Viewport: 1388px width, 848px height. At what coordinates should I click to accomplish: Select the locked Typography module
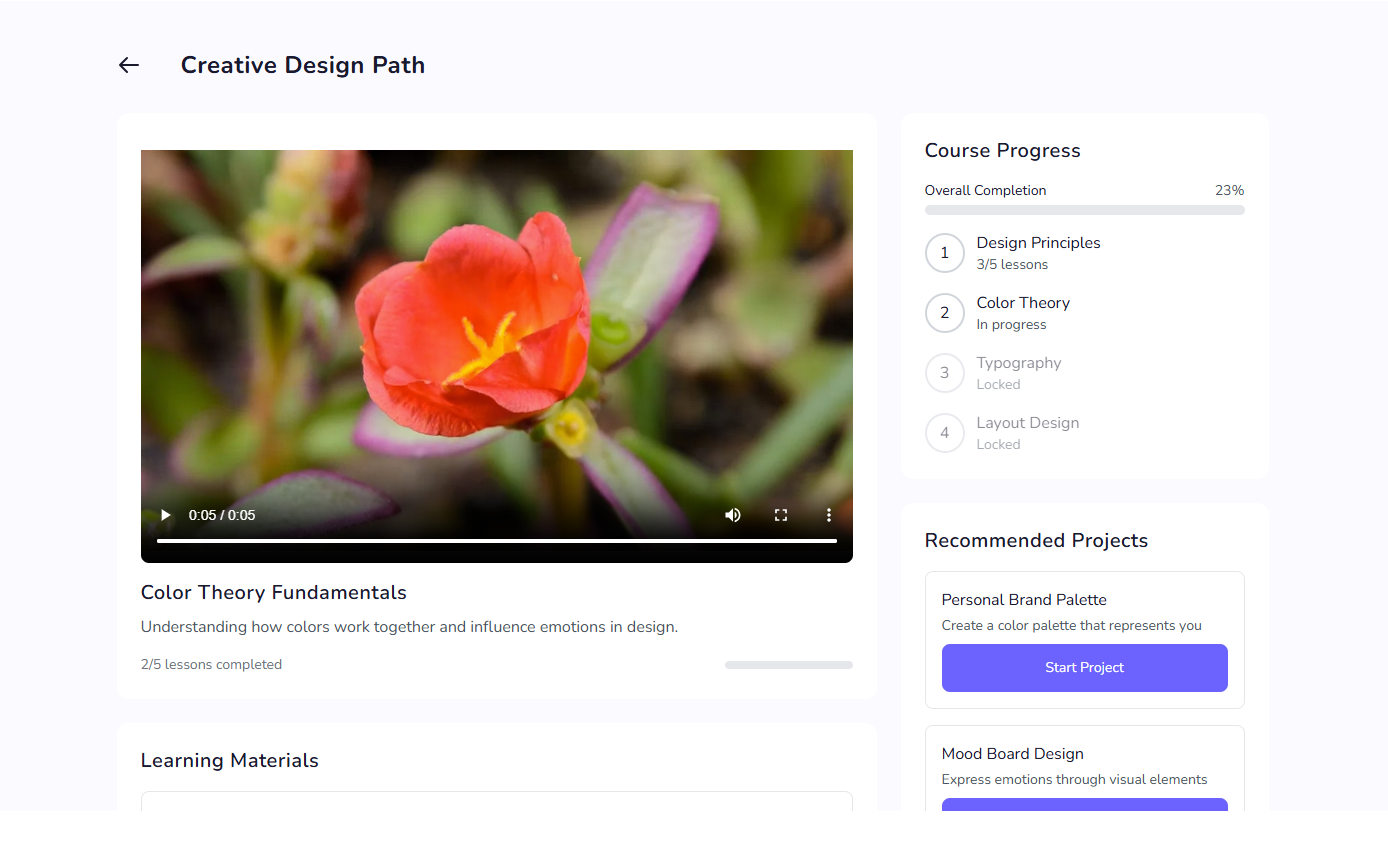click(1019, 363)
